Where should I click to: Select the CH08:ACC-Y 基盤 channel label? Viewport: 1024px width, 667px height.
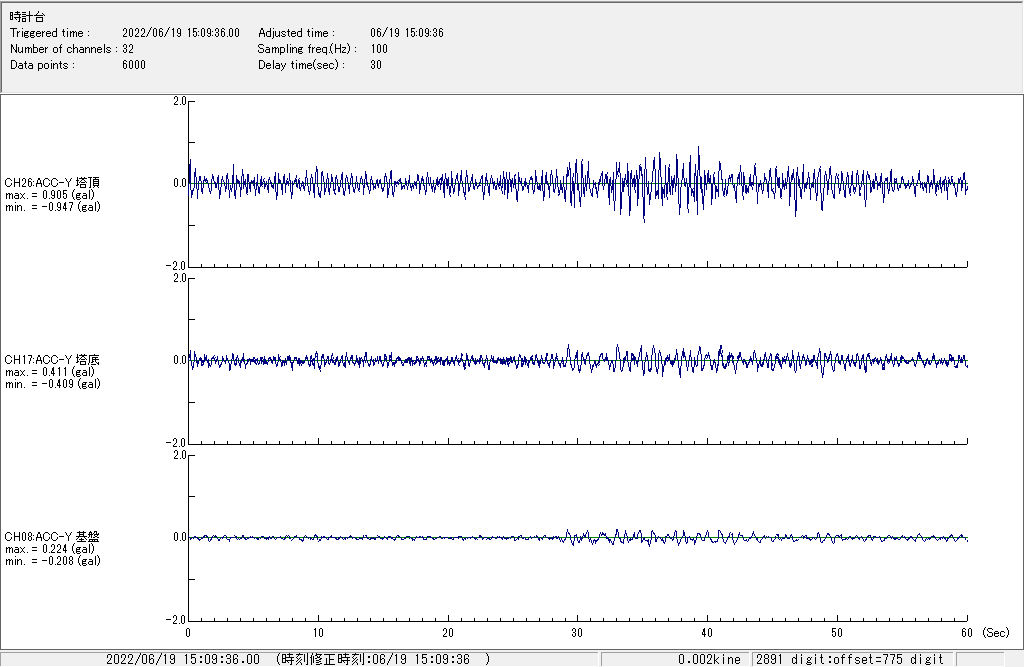[x=52, y=537]
